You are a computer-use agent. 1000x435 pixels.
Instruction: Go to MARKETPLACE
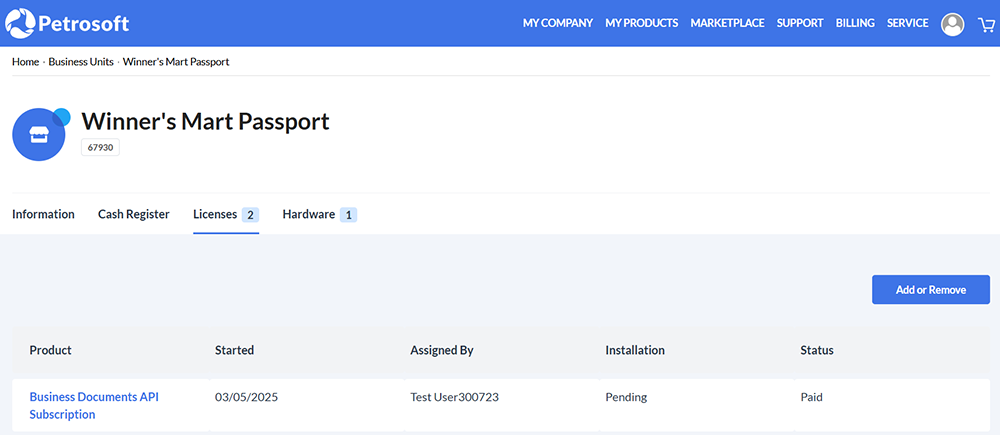pyautogui.click(x=728, y=23)
